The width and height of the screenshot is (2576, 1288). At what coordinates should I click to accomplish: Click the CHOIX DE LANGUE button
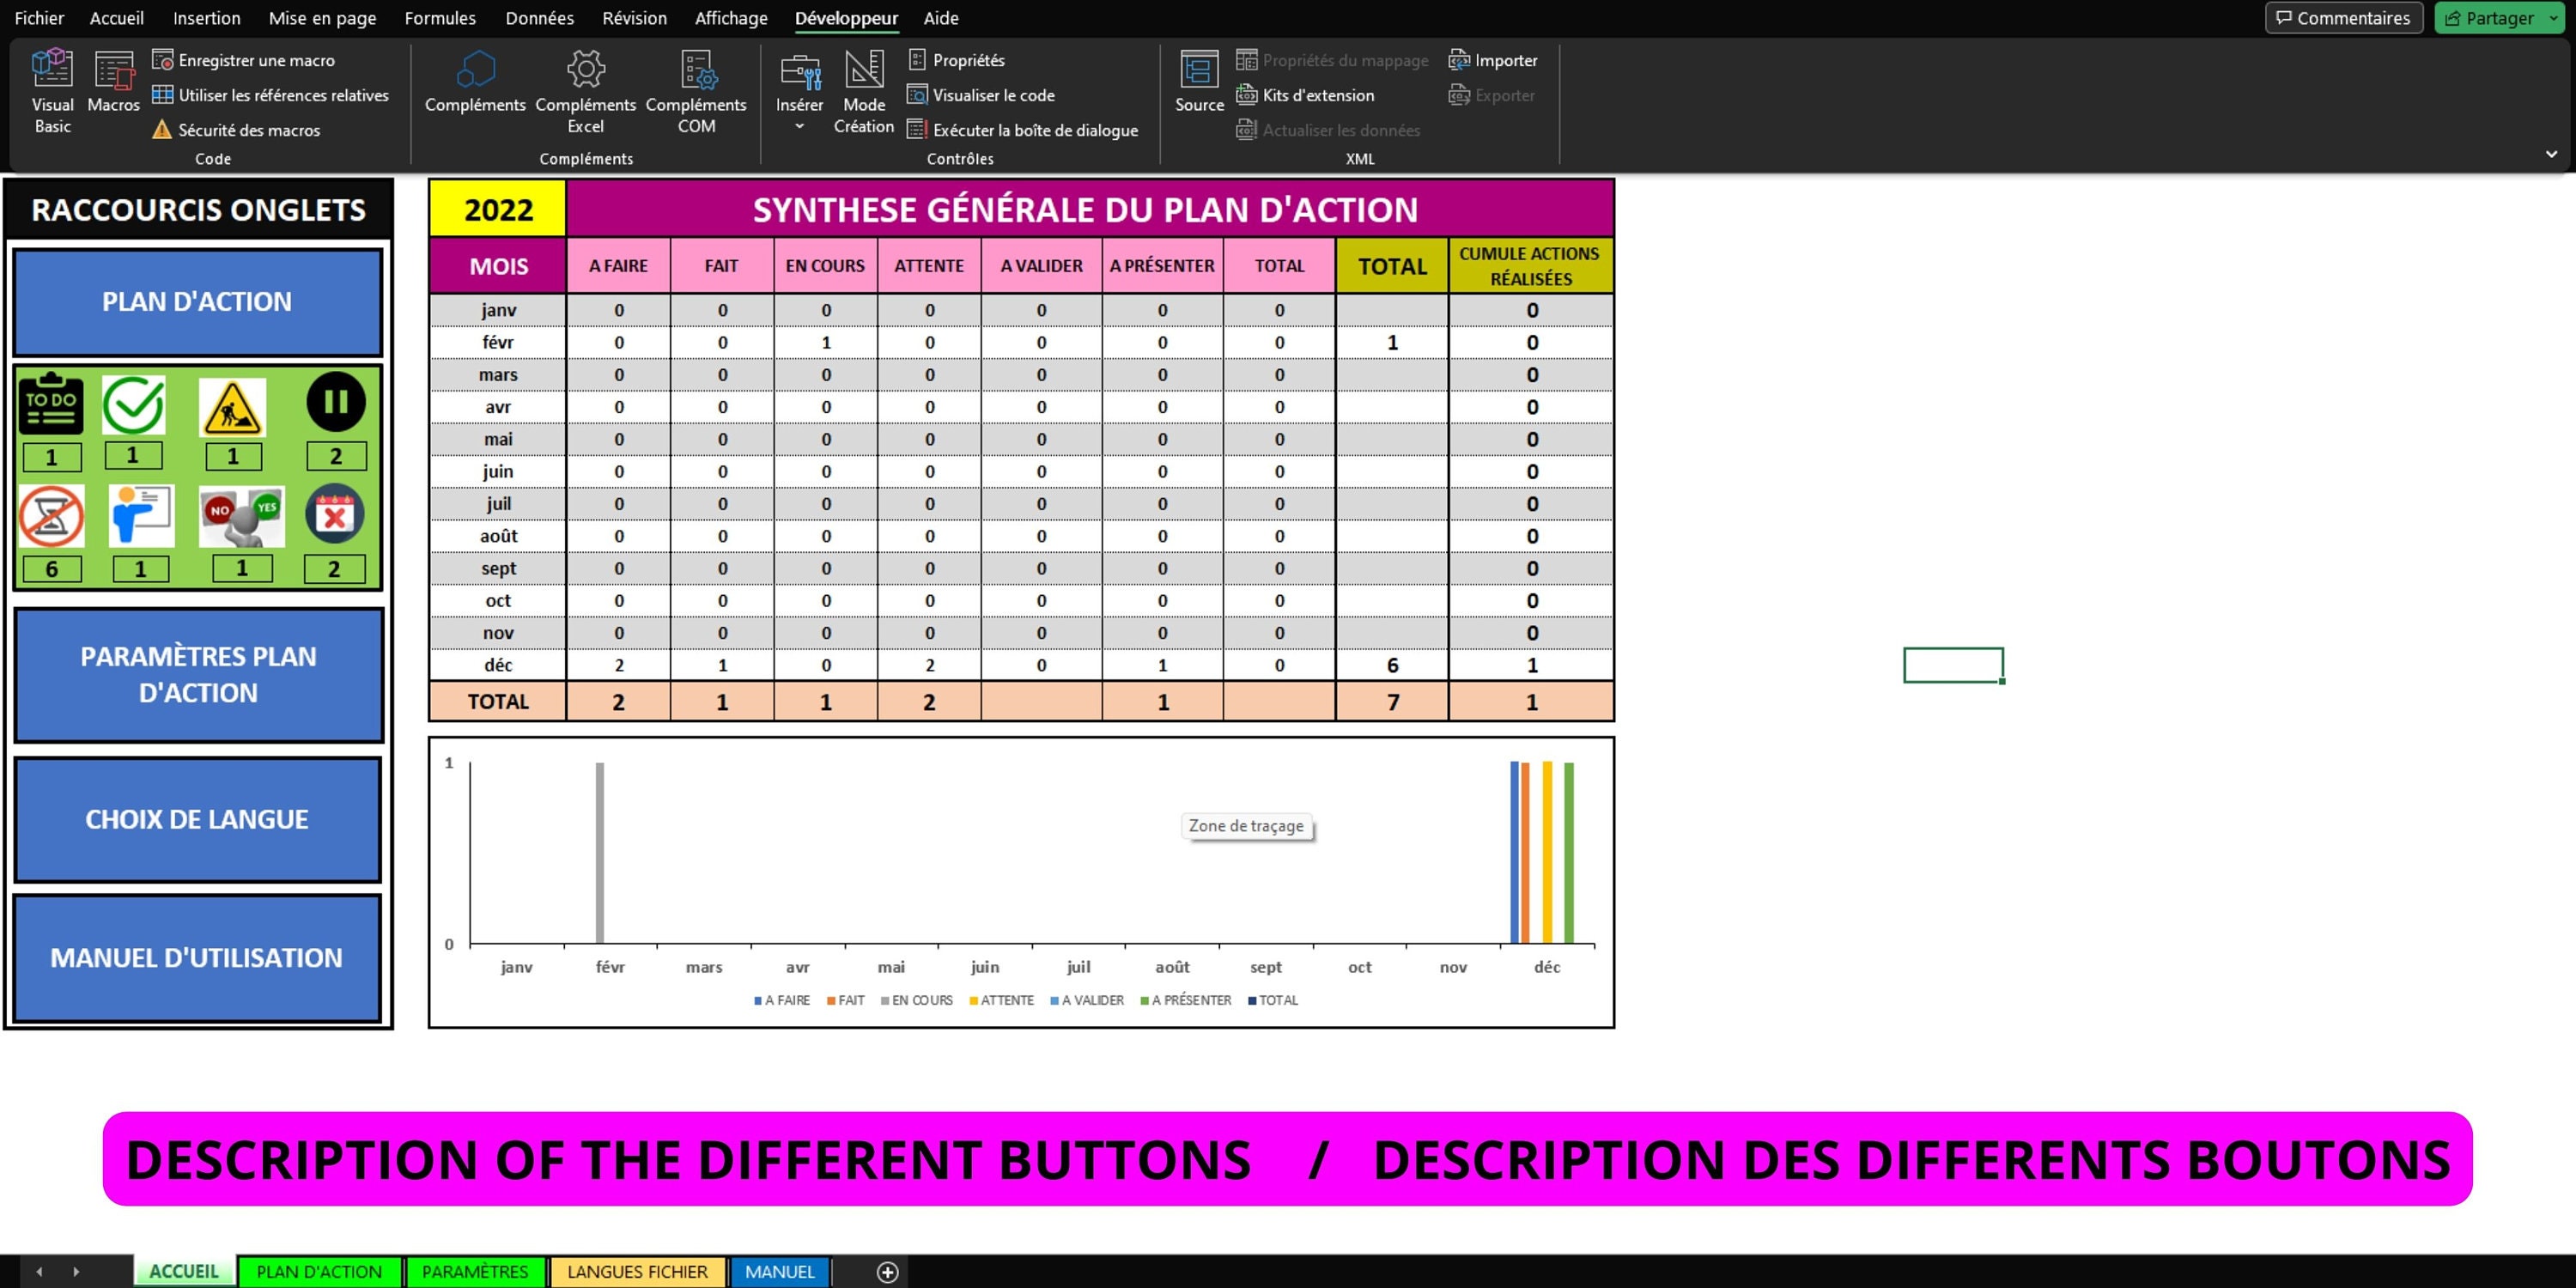[x=197, y=818]
